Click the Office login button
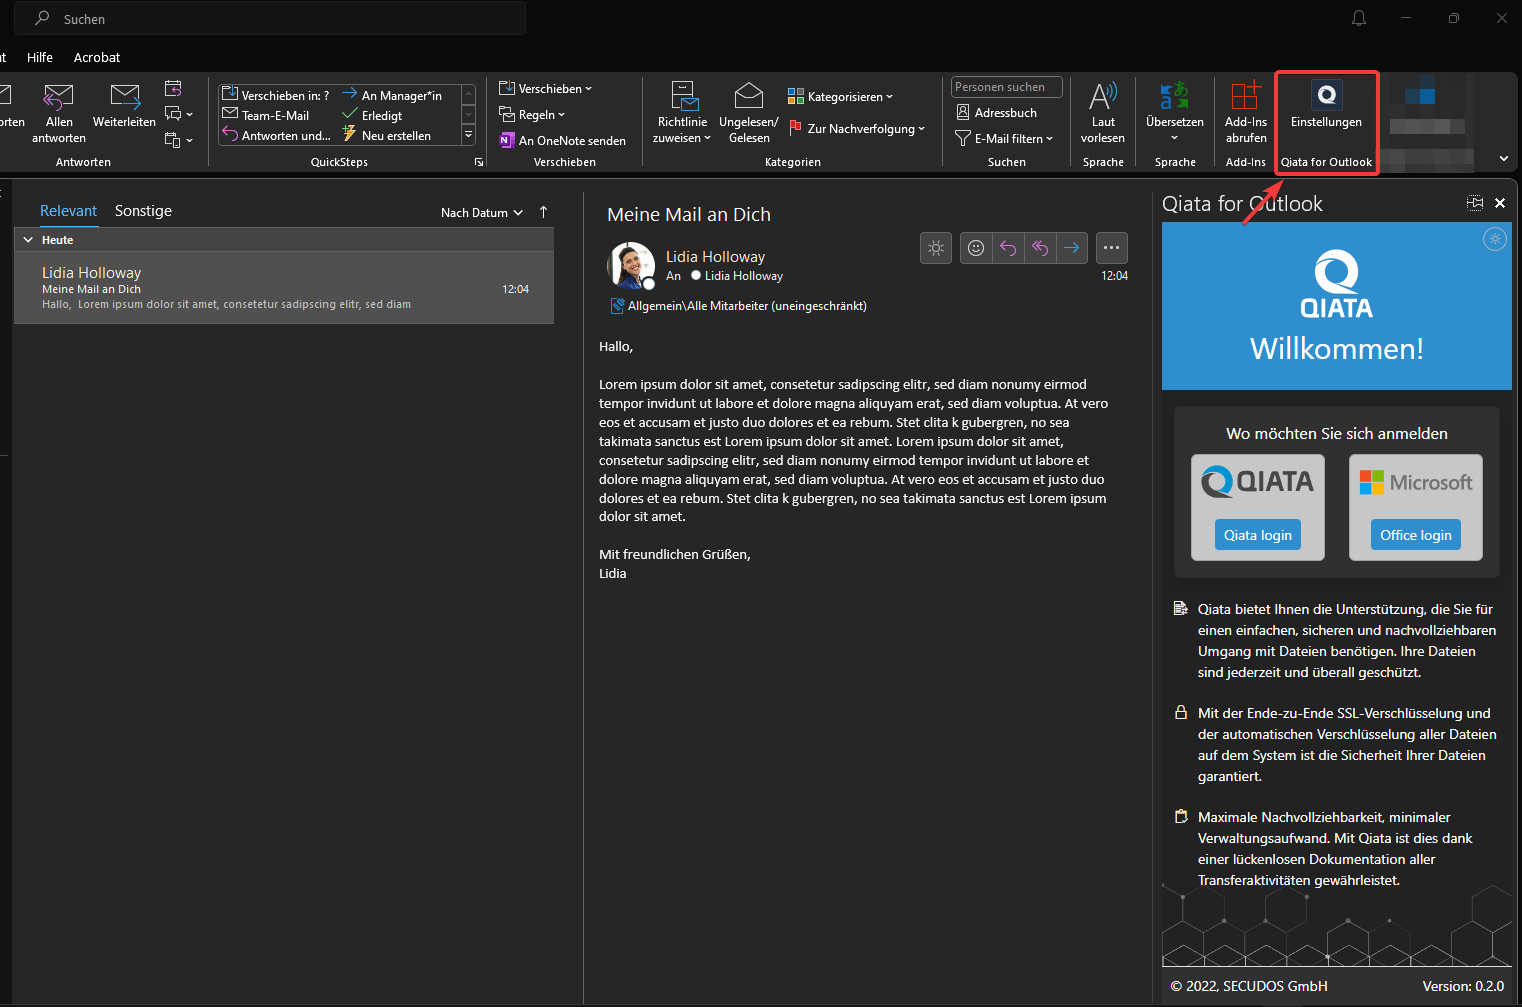 (x=1415, y=535)
